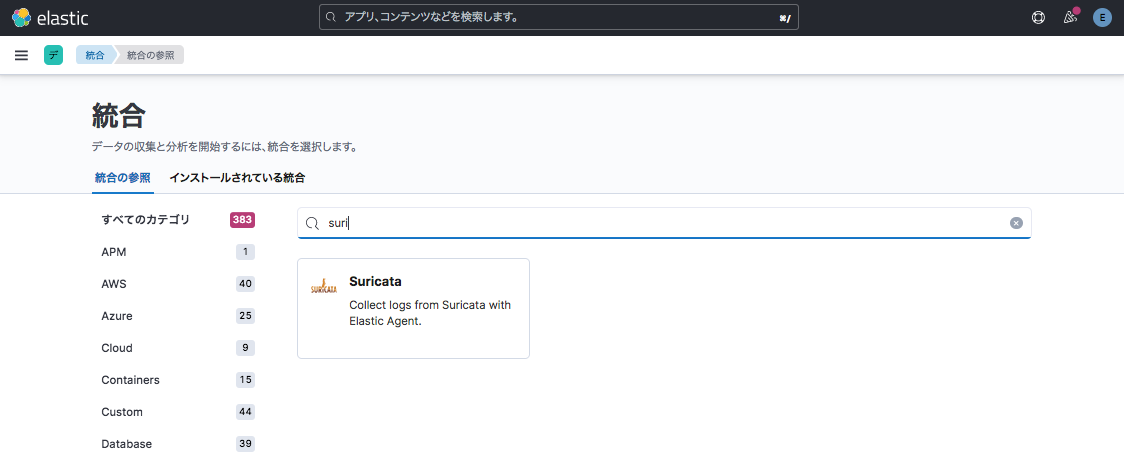This screenshot has width=1124, height=463.
Task: Click the green space avatar icon
Action: pos(53,55)
